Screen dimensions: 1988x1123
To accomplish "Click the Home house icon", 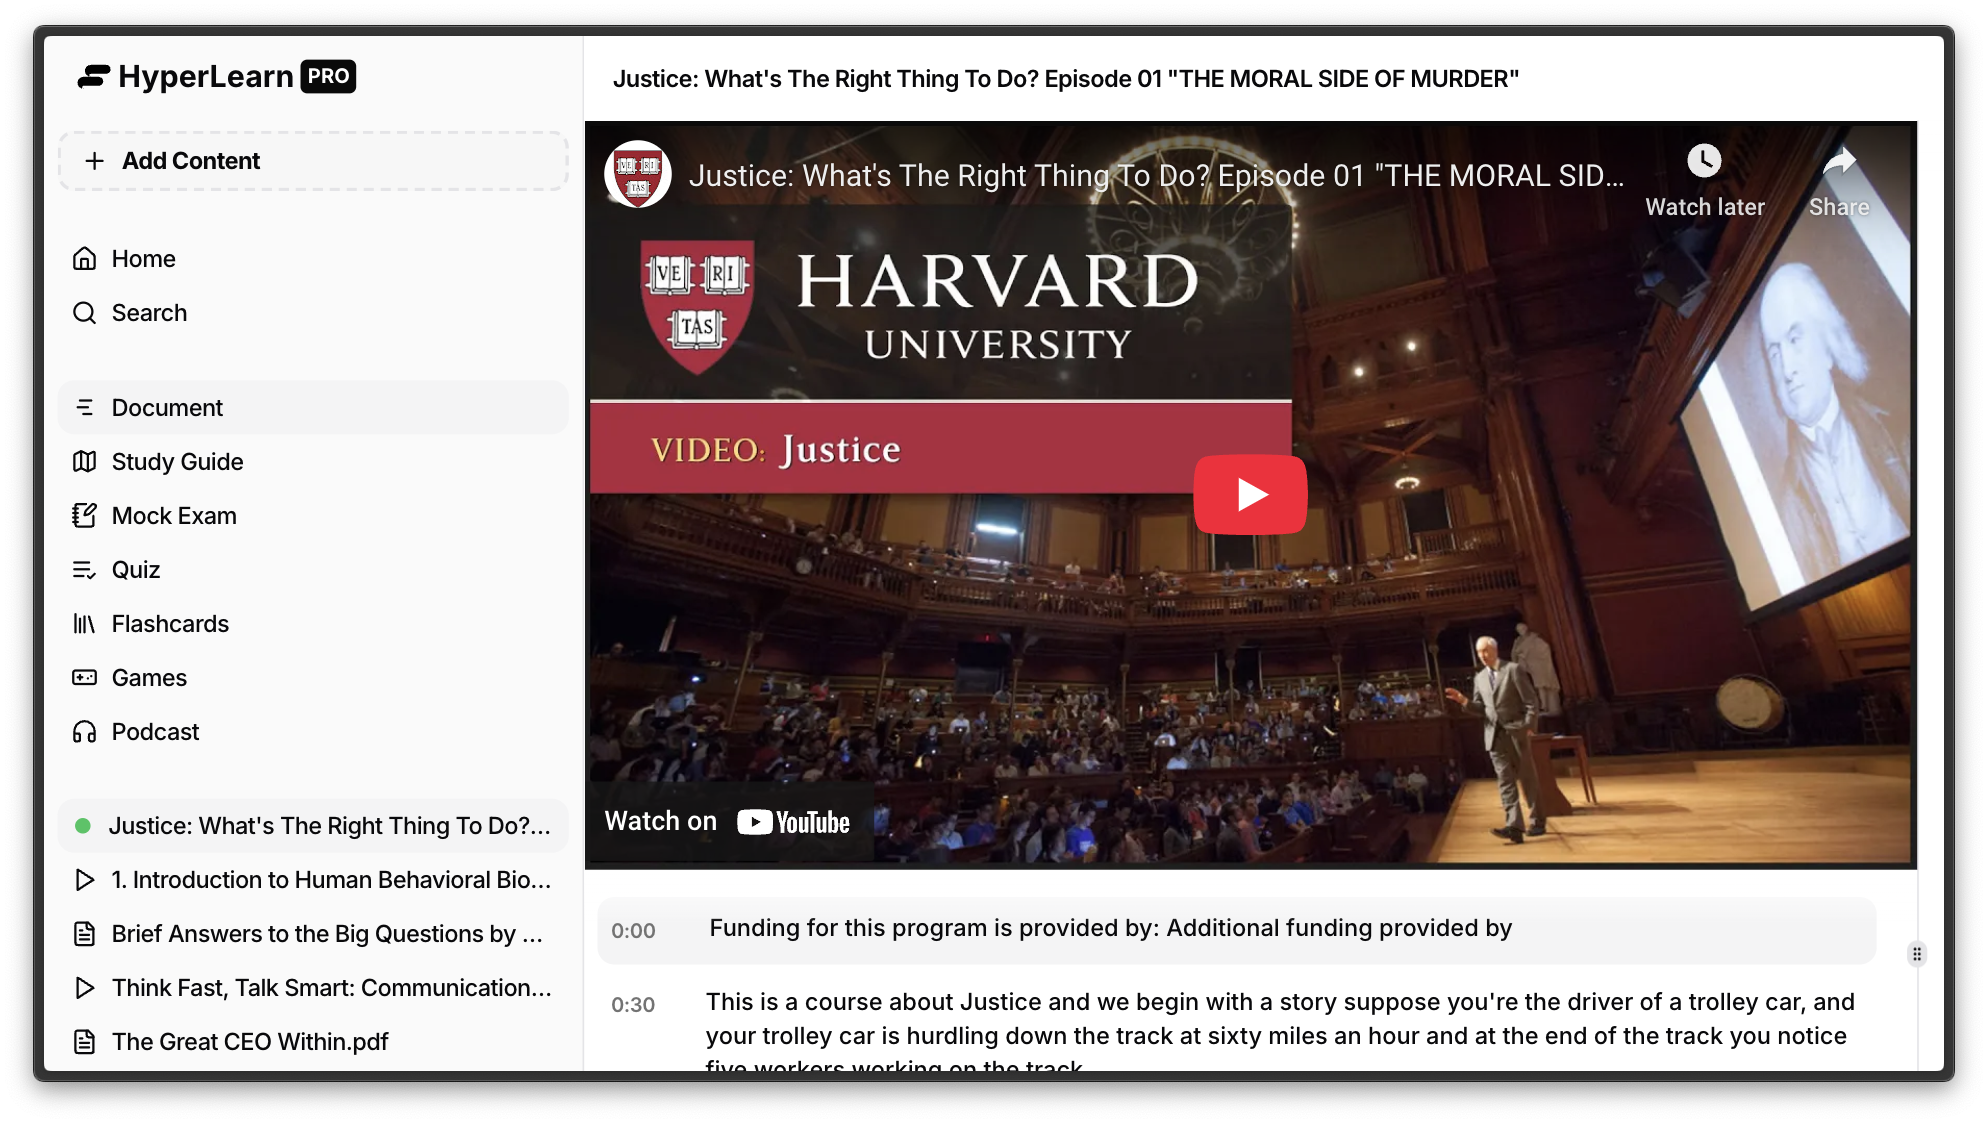I will 85,259.
